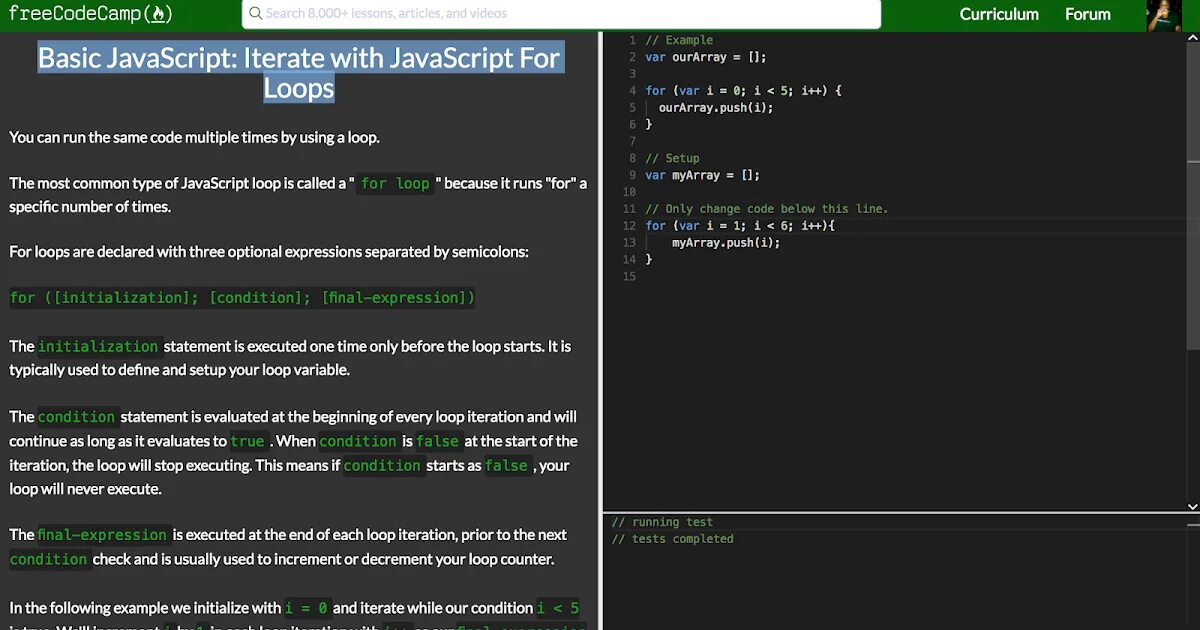Screen dimensions: 1200x630
Task: Click the 'You can run the same code' paragraph
Action: 194,137
